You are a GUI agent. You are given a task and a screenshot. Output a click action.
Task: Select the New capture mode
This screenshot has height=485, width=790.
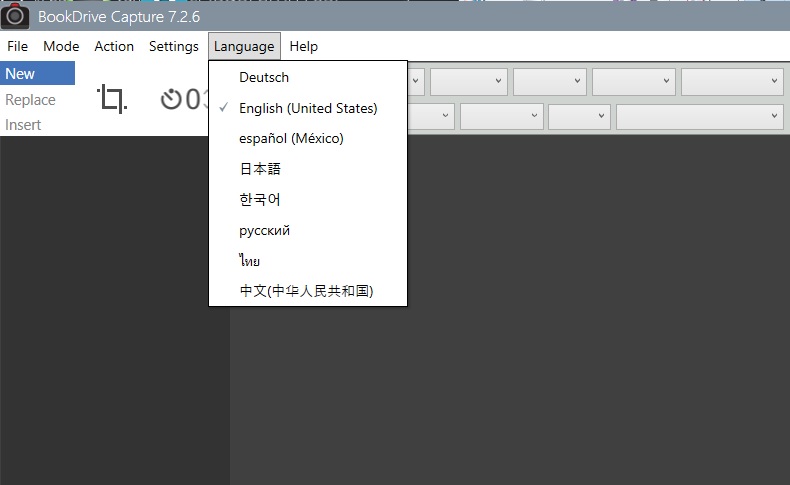pos(37,74)
